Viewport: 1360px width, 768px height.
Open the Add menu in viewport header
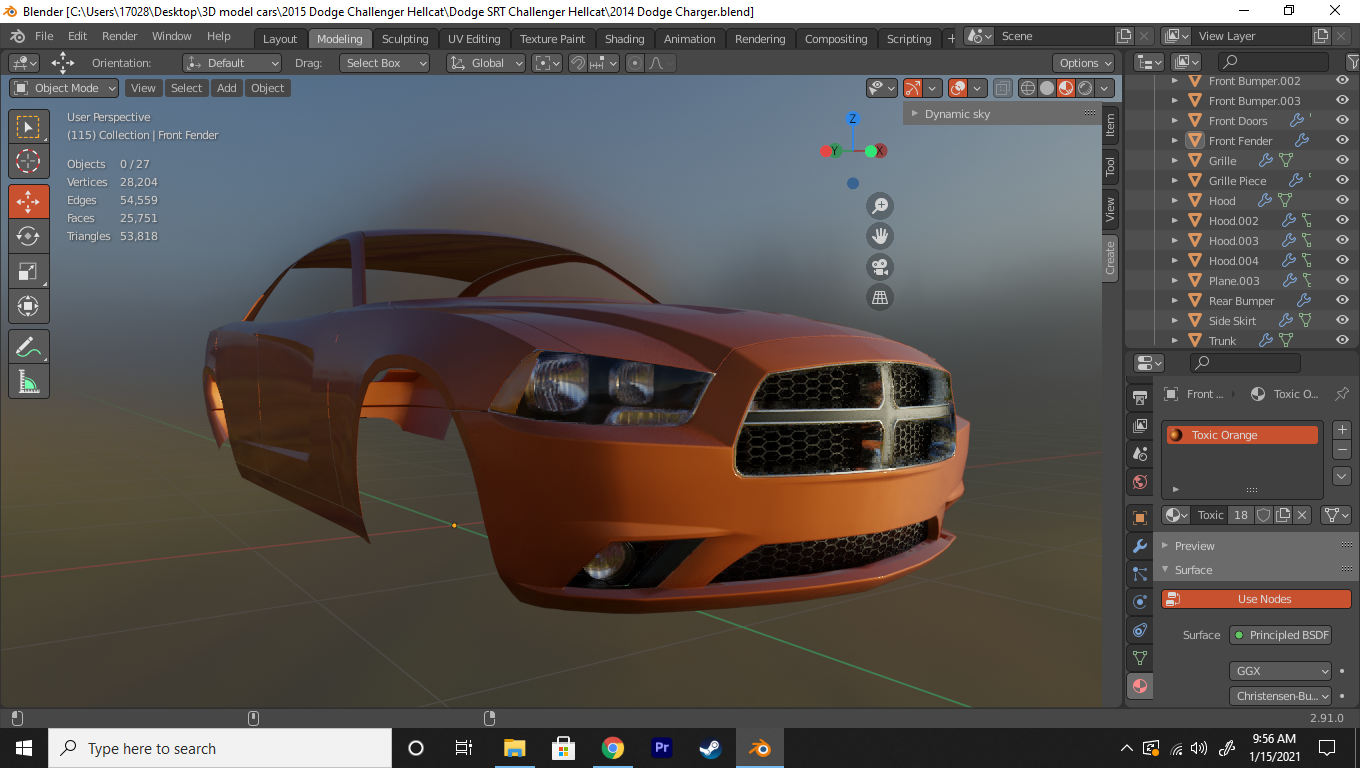click(227, 88)
